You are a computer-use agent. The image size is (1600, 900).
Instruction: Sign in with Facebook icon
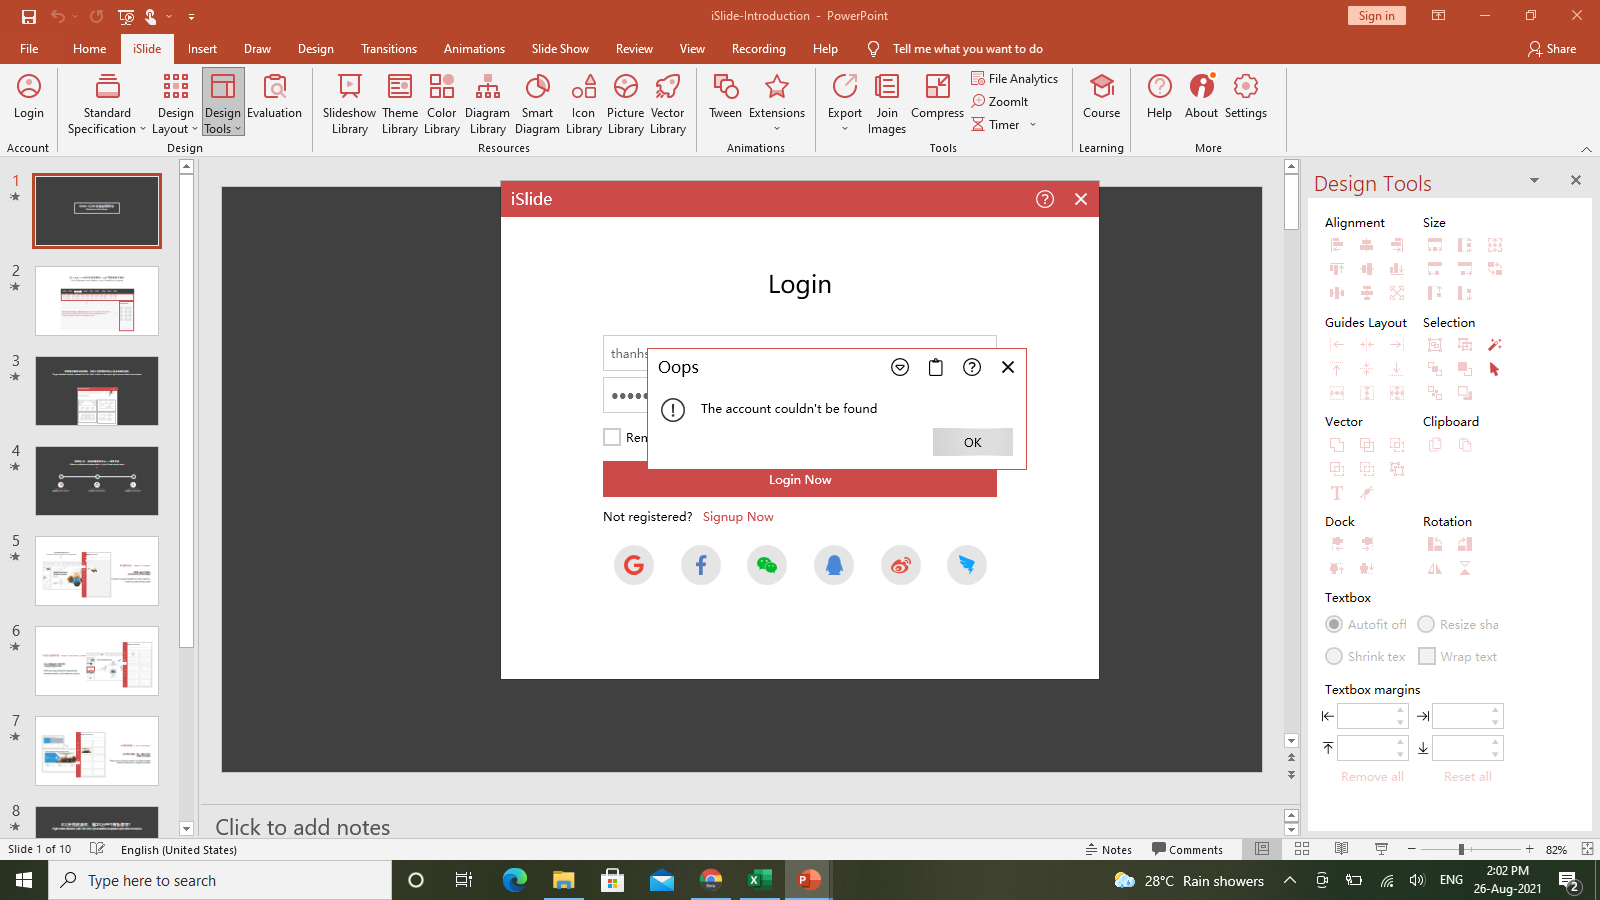pos(701,565)
